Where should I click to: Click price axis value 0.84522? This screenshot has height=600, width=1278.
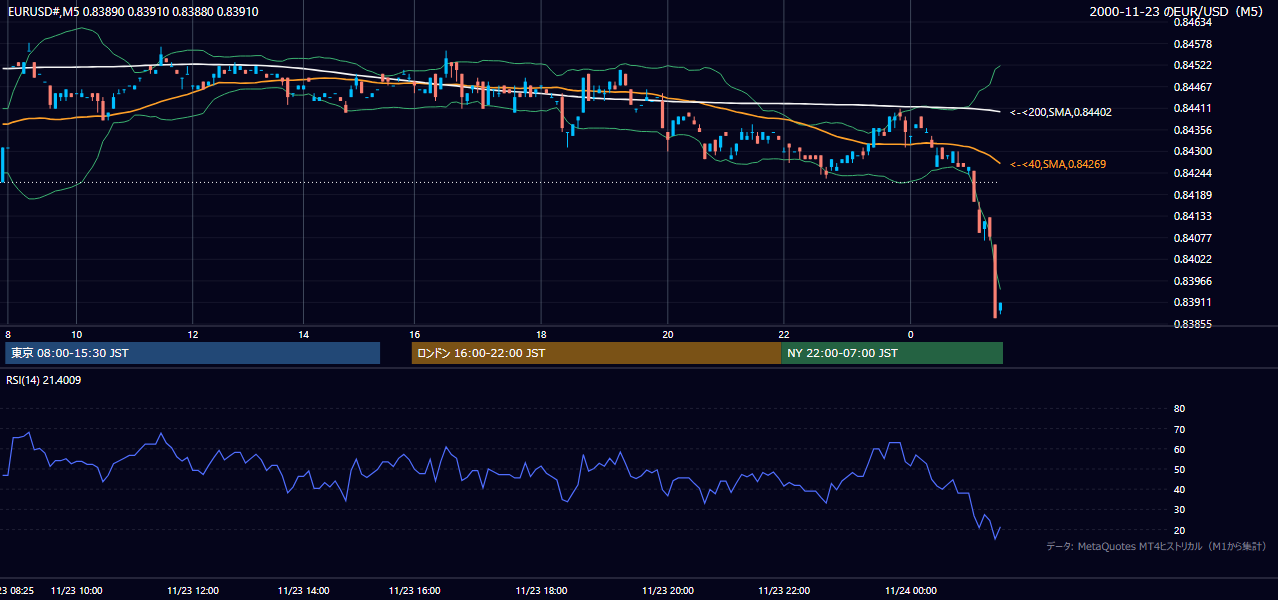pos(1192,66)
